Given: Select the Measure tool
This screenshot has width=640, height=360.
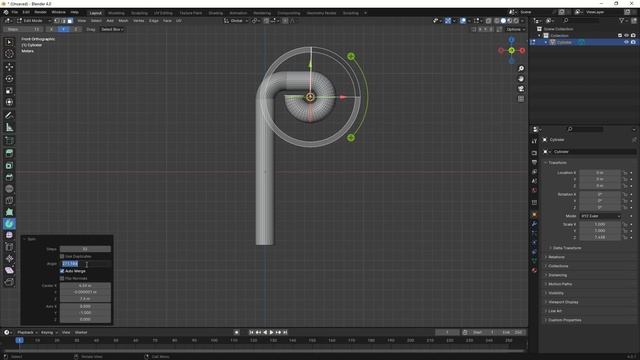Looking at the screenshot, I should point(9,127).
